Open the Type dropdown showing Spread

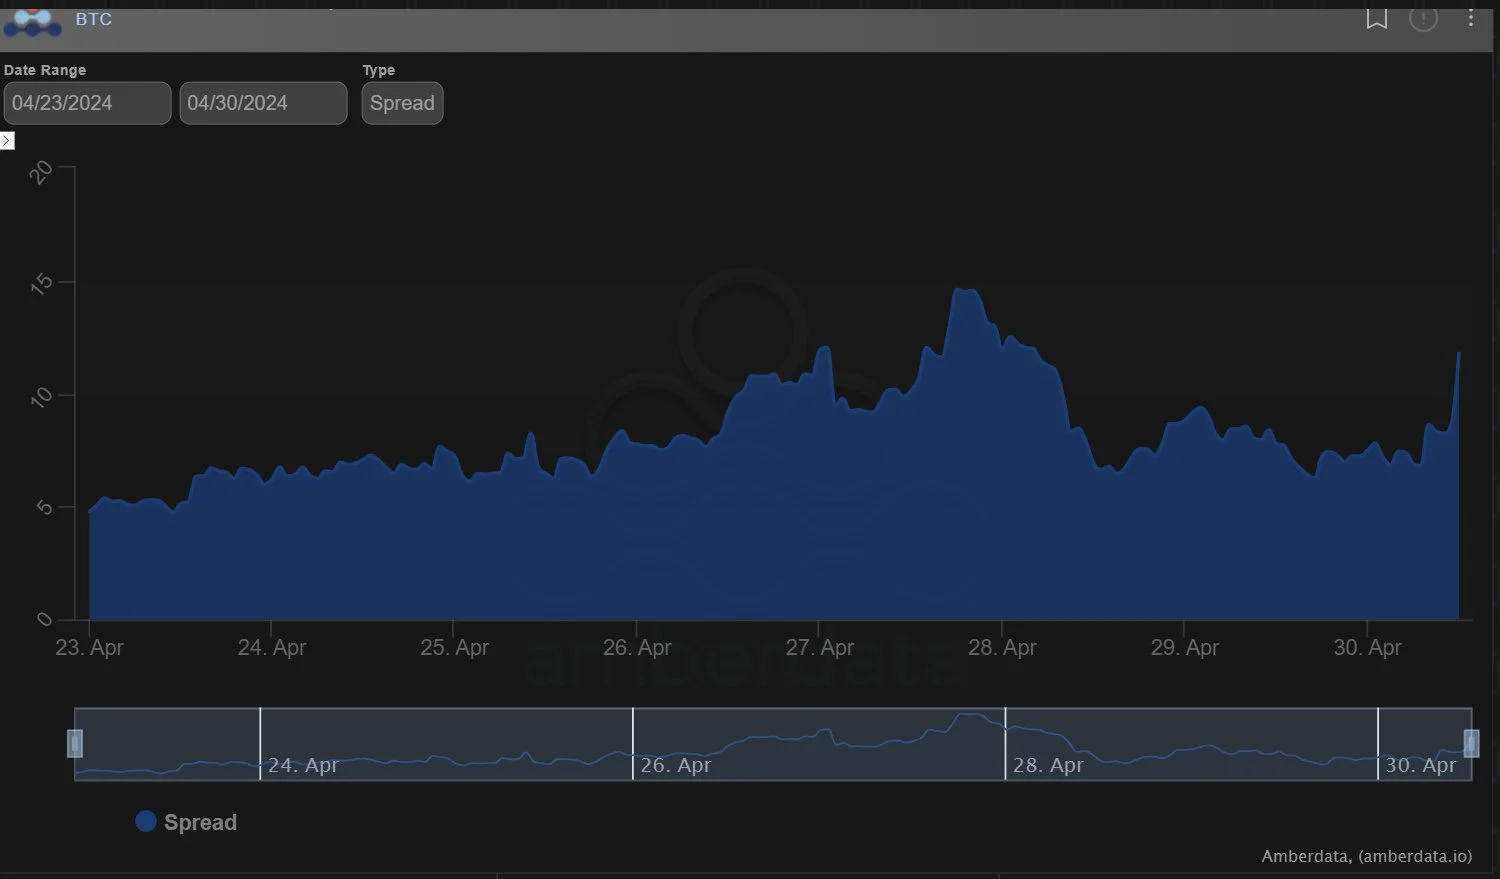coord(402,103)
